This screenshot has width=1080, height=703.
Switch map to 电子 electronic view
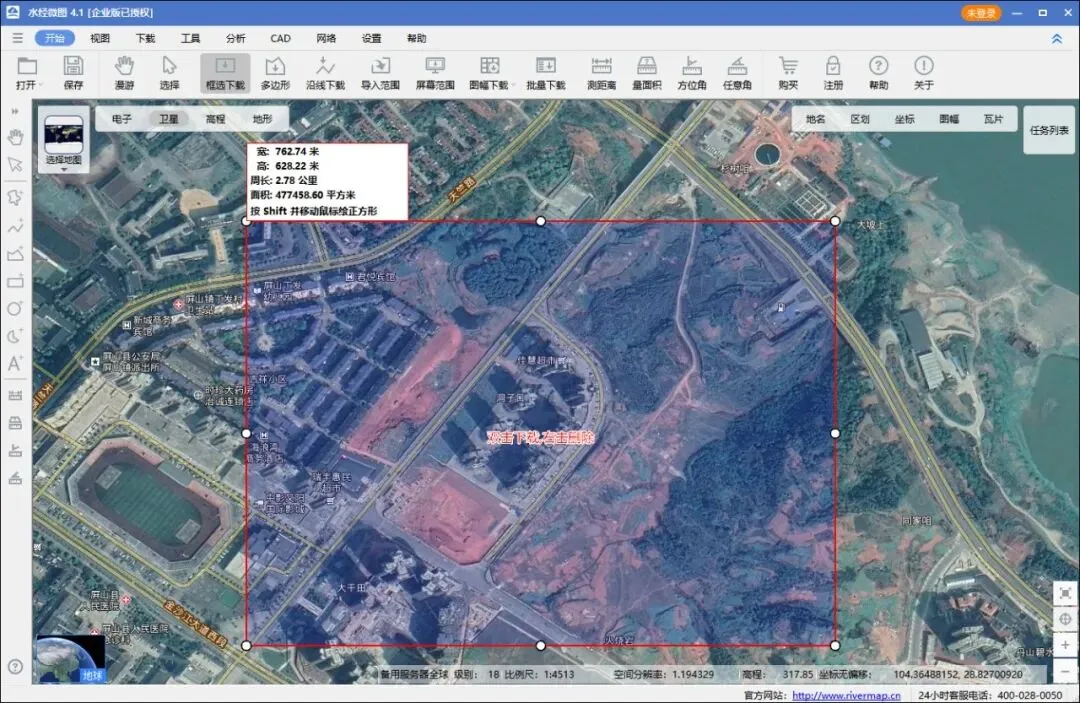(122, 119)
